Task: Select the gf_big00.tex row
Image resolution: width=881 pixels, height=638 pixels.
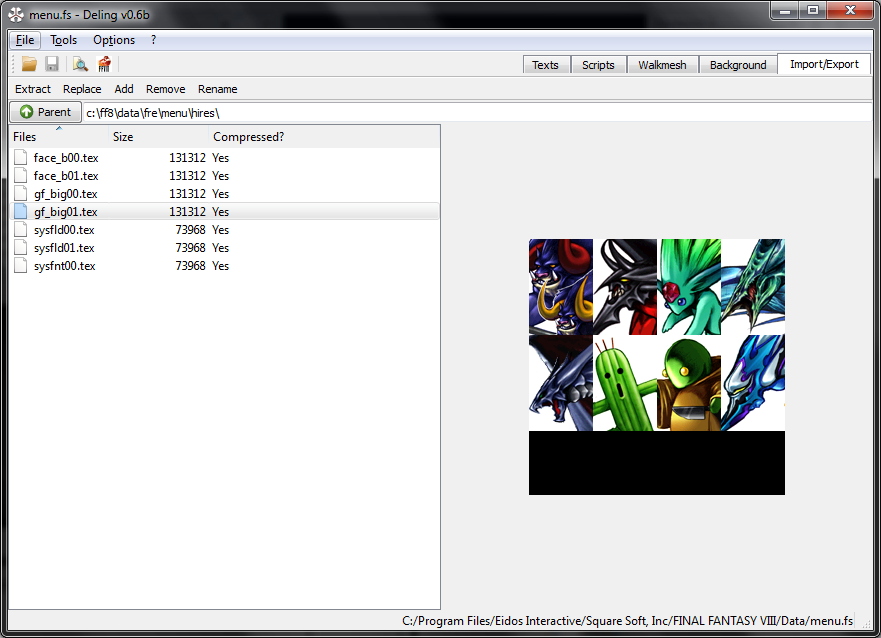Action: pyautogui.click(x=224, y=193)
